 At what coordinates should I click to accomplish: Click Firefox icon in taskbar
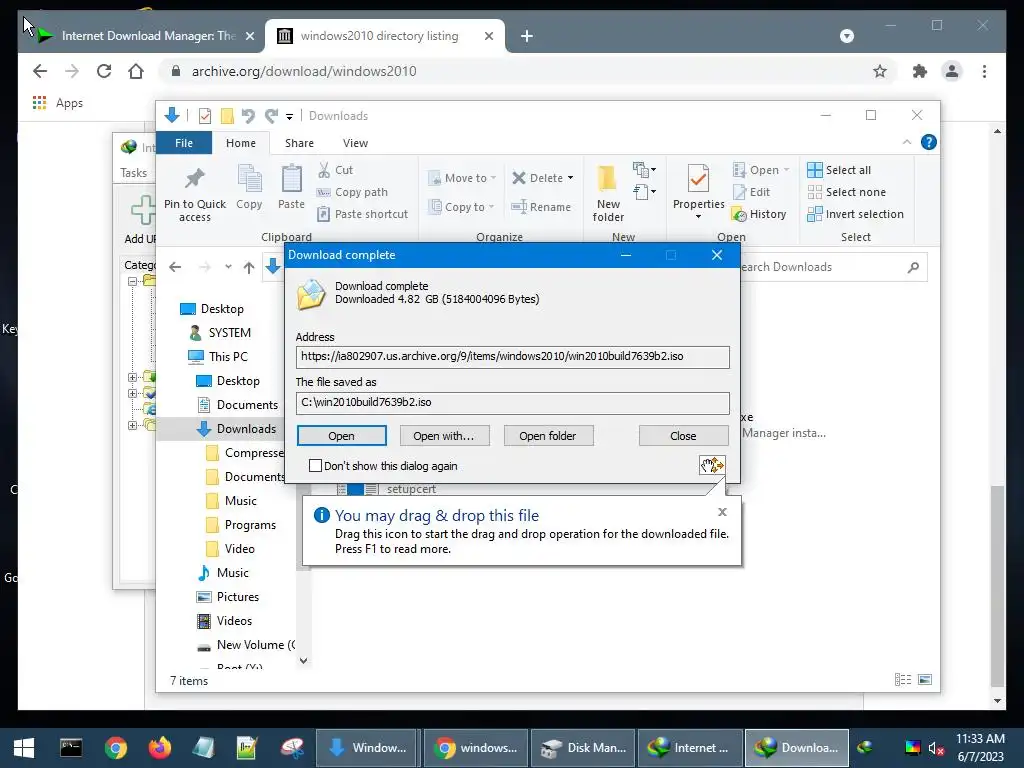tap(159, 748)
